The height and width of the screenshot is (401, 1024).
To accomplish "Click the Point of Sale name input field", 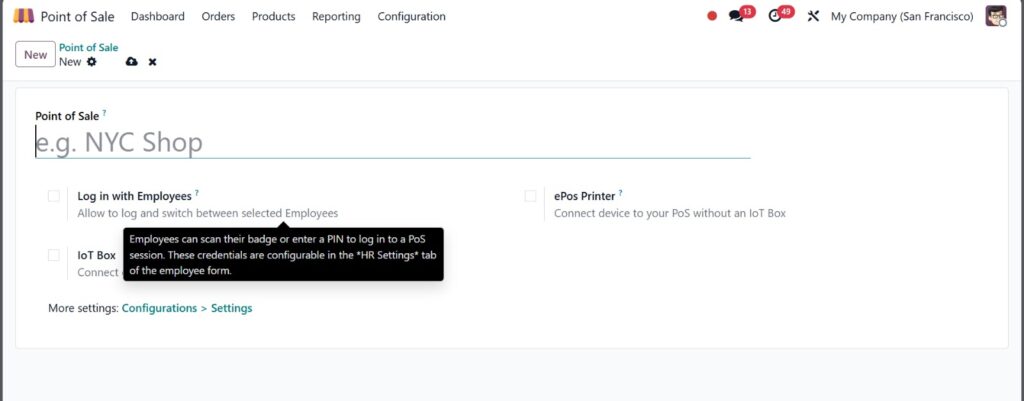I will [392, 143].
